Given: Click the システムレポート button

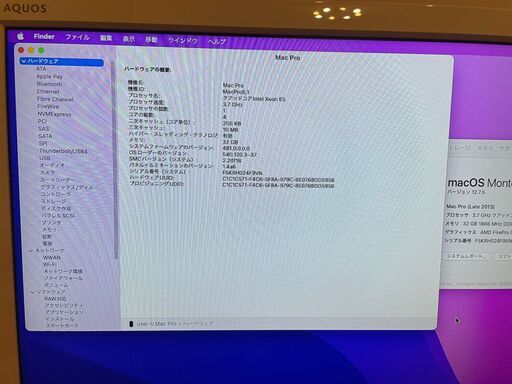Looking at the screenshot, I should 466,256.
